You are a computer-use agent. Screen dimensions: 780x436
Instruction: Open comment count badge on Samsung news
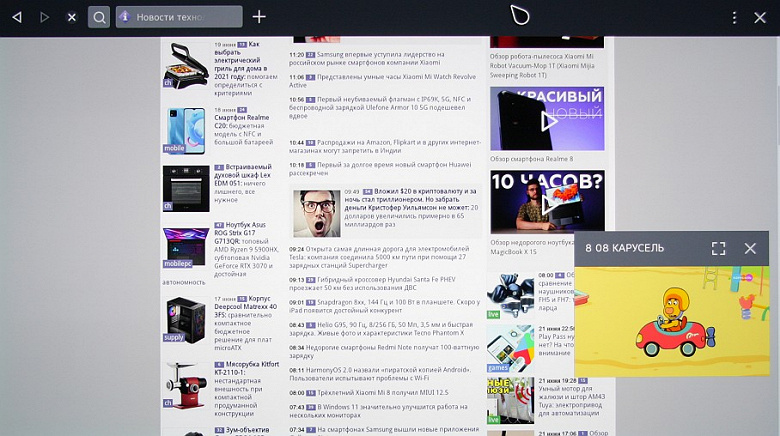pyautogui.click(x=310, y=55)
